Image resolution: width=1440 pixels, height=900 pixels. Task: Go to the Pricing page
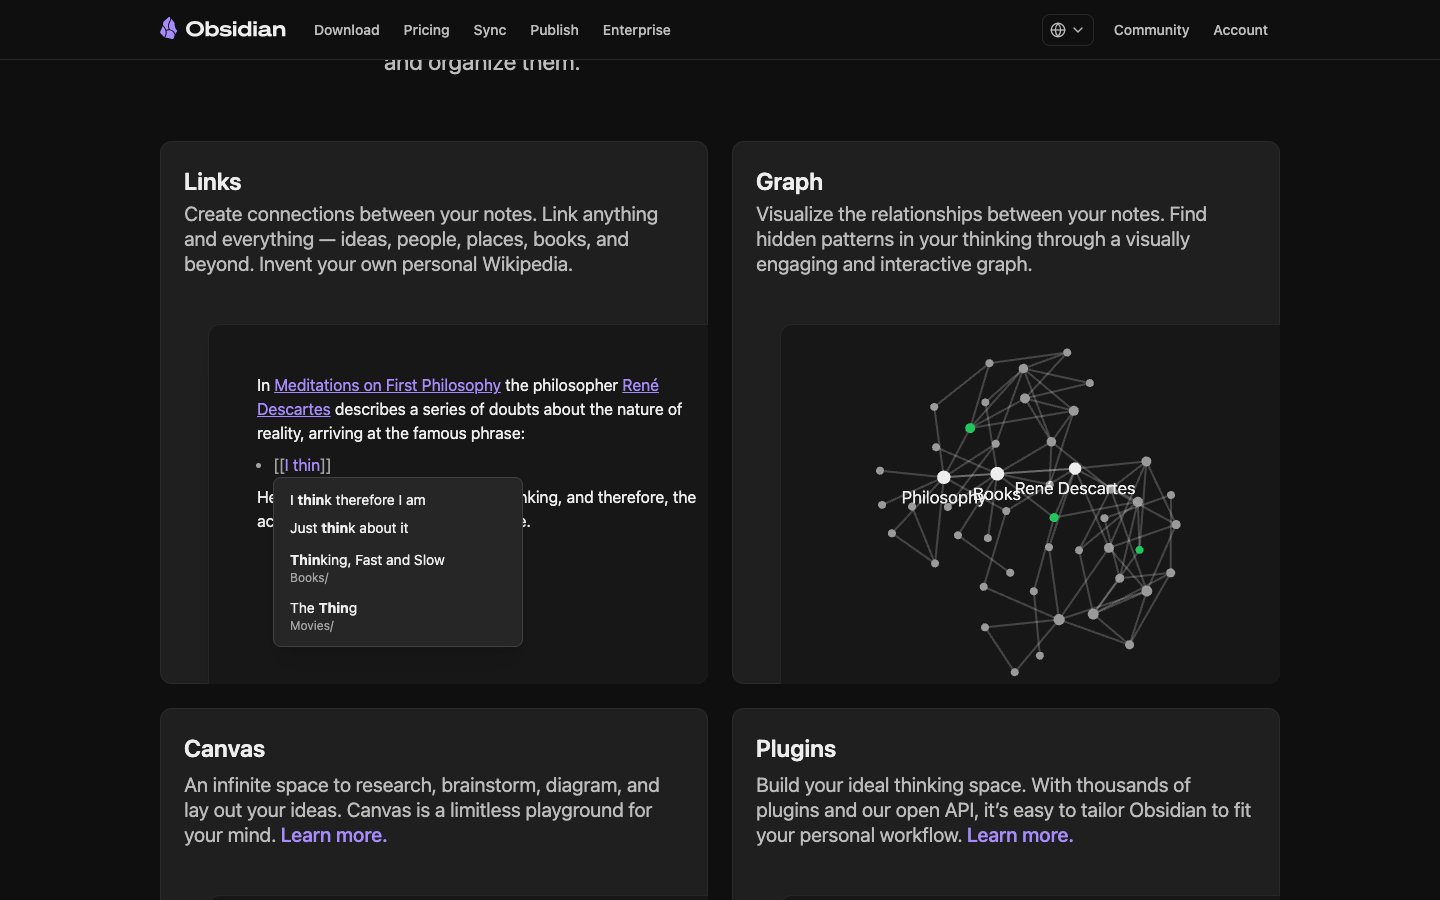[x=426, y=30]
